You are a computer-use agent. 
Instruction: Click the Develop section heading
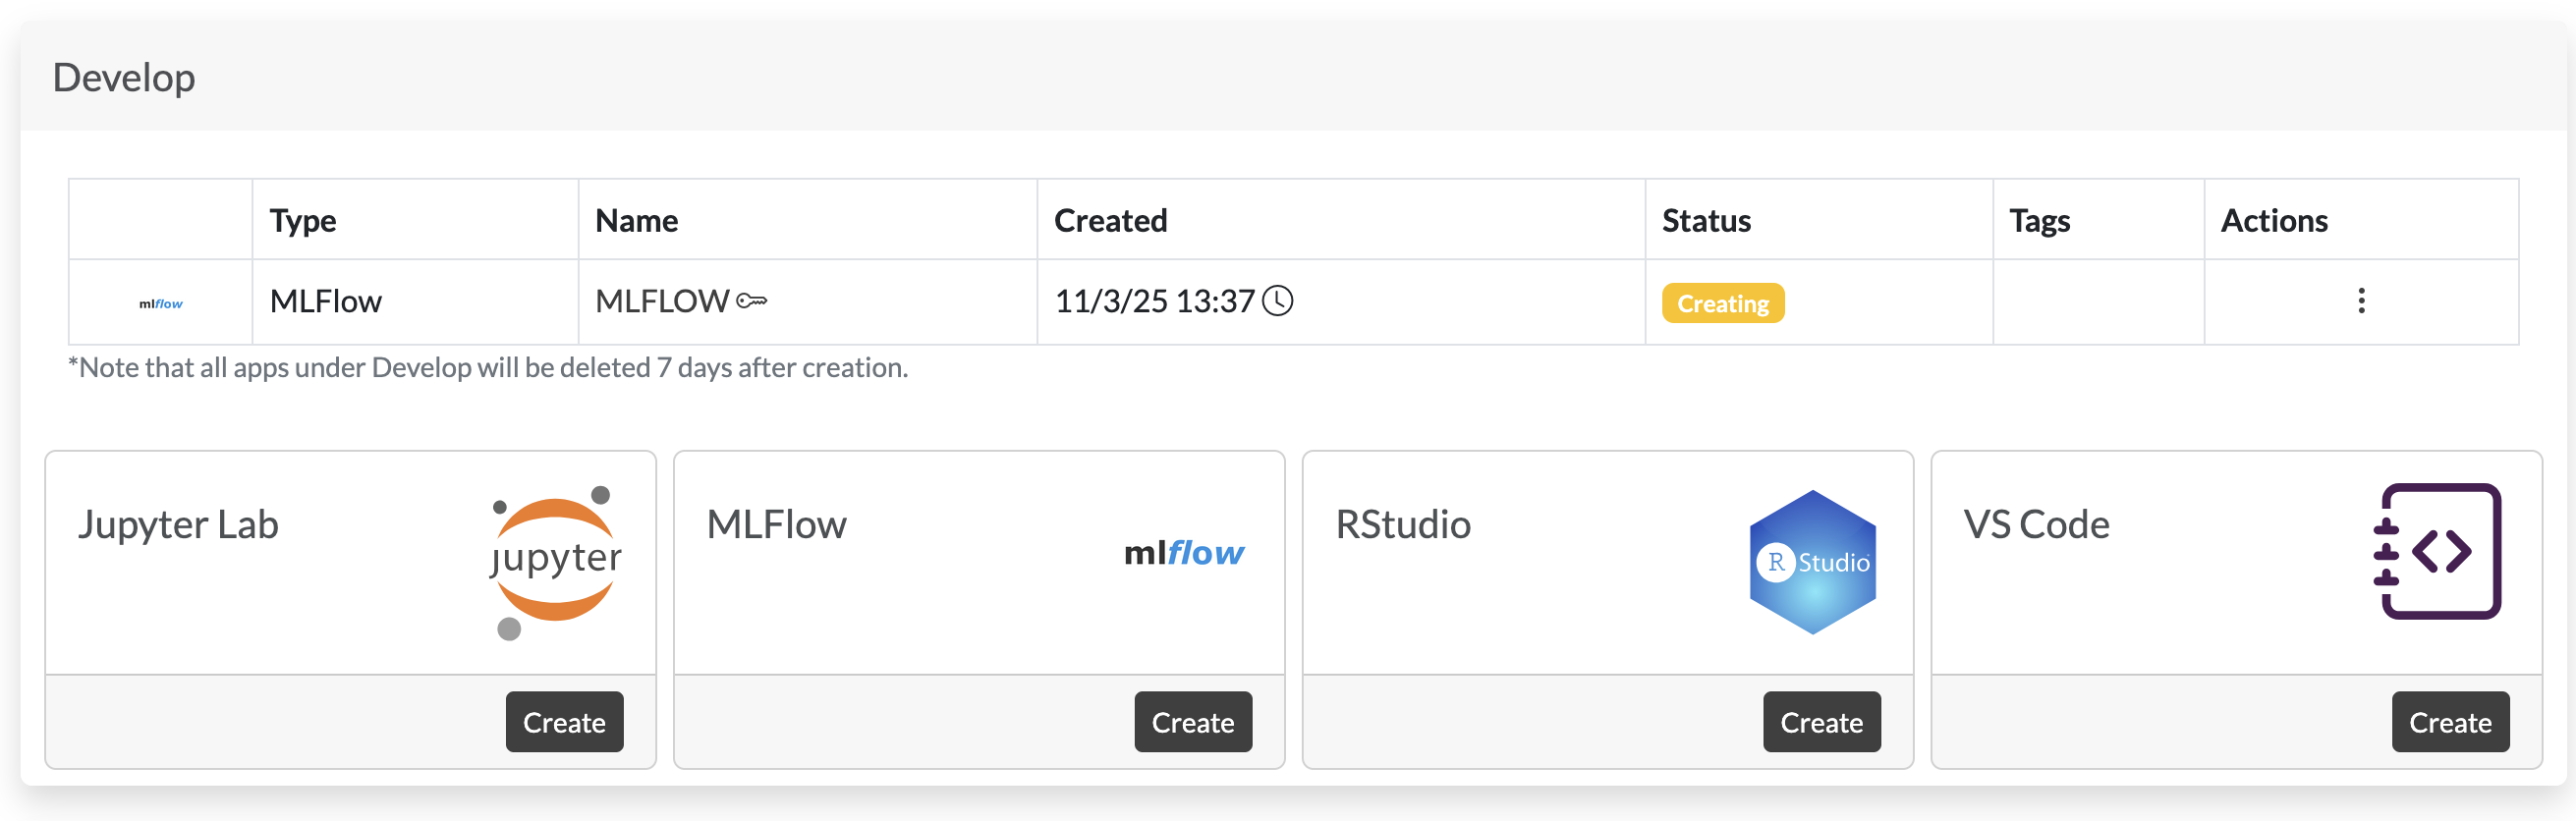click(x=124, y=77)
